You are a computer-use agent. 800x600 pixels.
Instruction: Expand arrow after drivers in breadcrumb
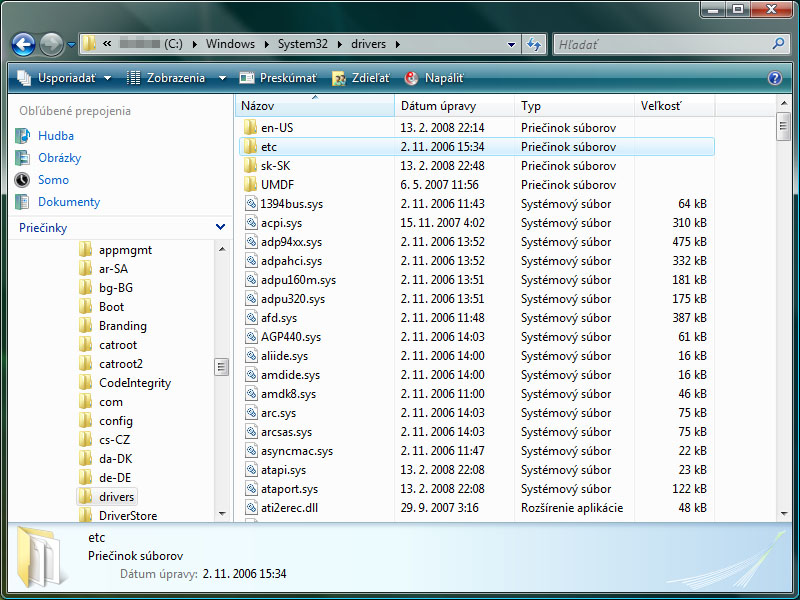coord(397,44)
